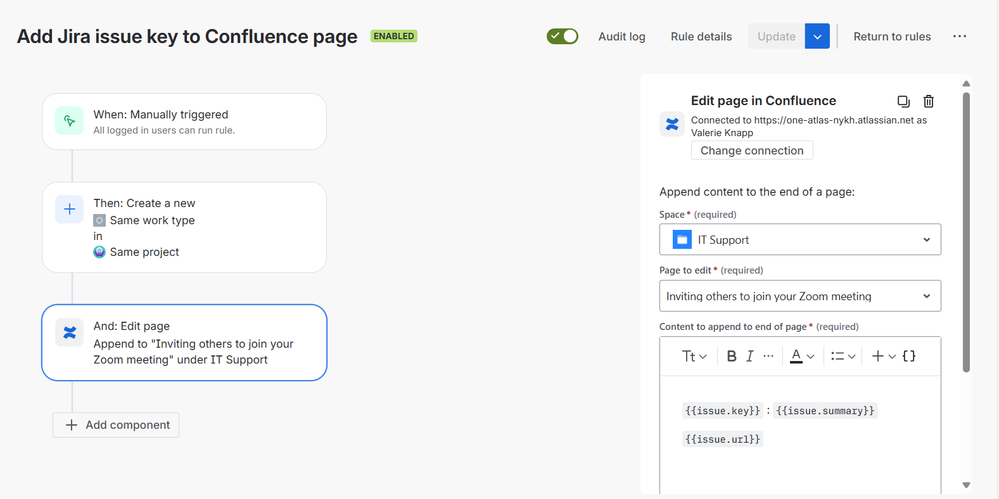The image size is (999, 499).
Task: Toggle the rule enabled switch
Action: coord(562,36)
